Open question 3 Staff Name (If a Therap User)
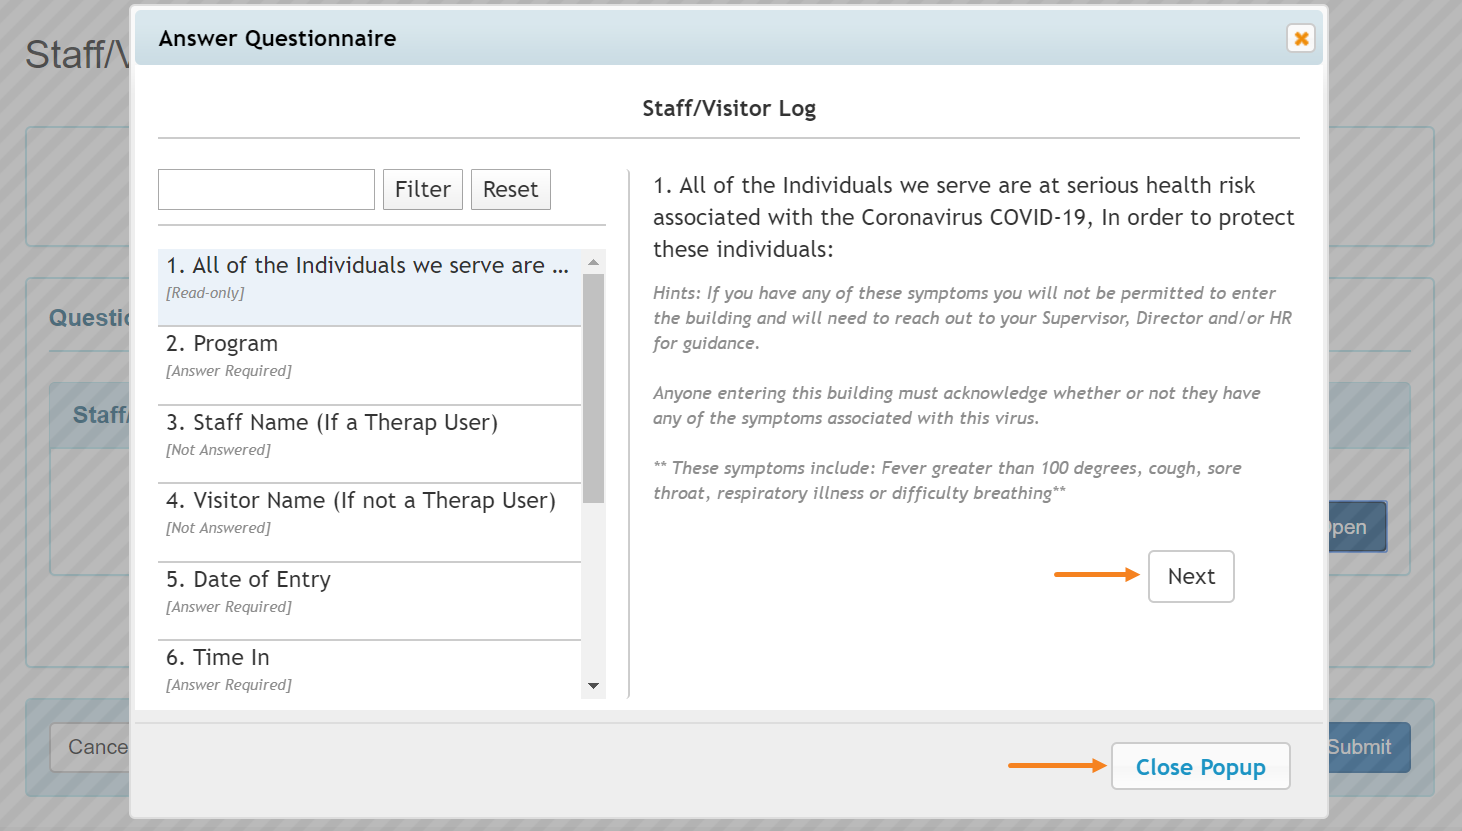Screen dimensions: 1462x831 tap(368, 434)
